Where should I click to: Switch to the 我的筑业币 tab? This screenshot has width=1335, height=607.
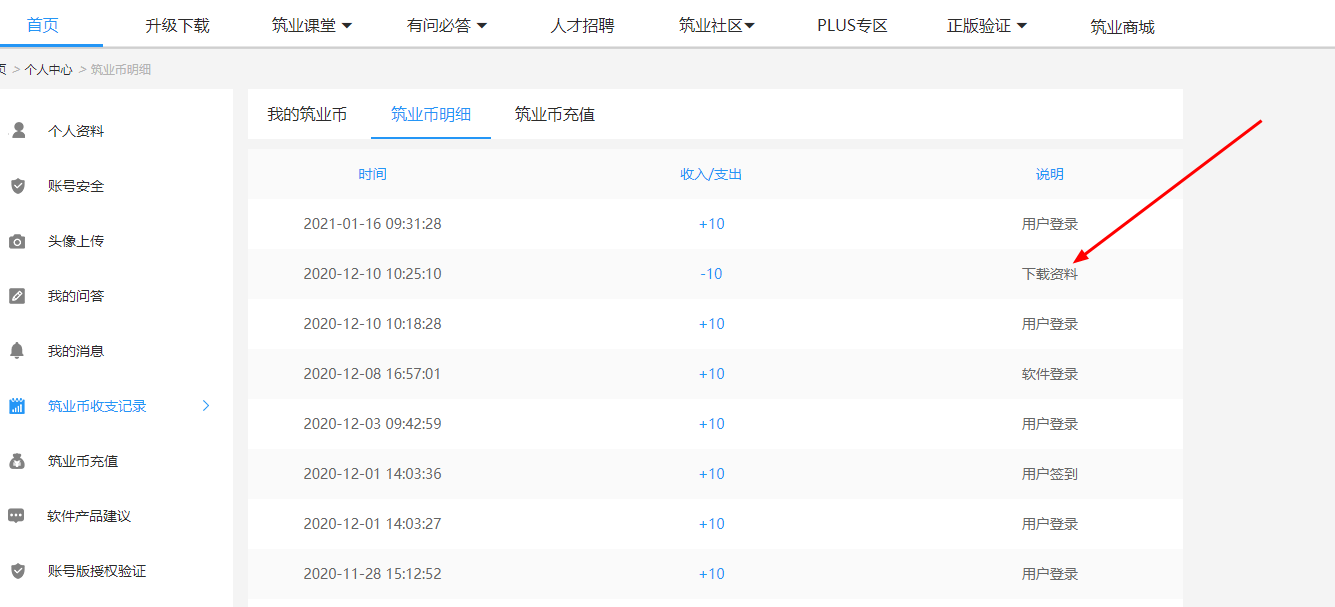[307, 114]
